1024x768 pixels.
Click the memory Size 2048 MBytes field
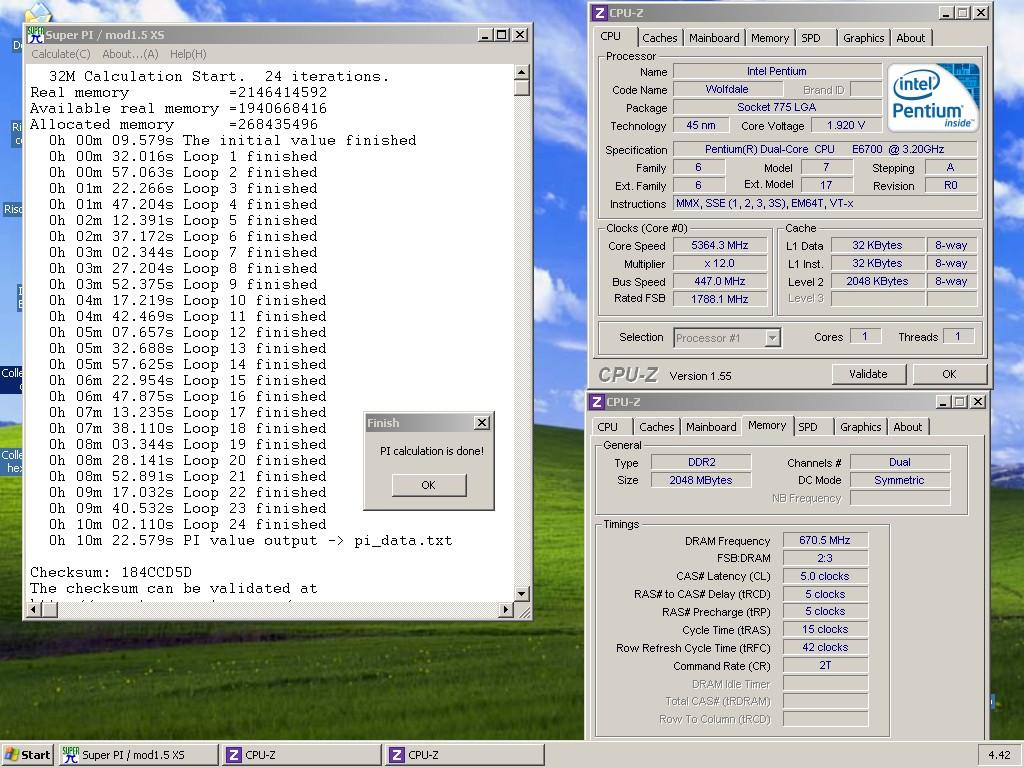(x=701, y=480)
